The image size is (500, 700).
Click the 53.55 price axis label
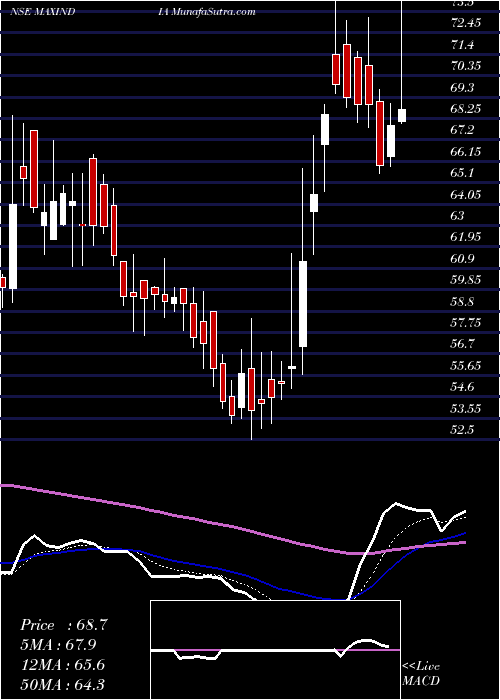click(466, 408)
